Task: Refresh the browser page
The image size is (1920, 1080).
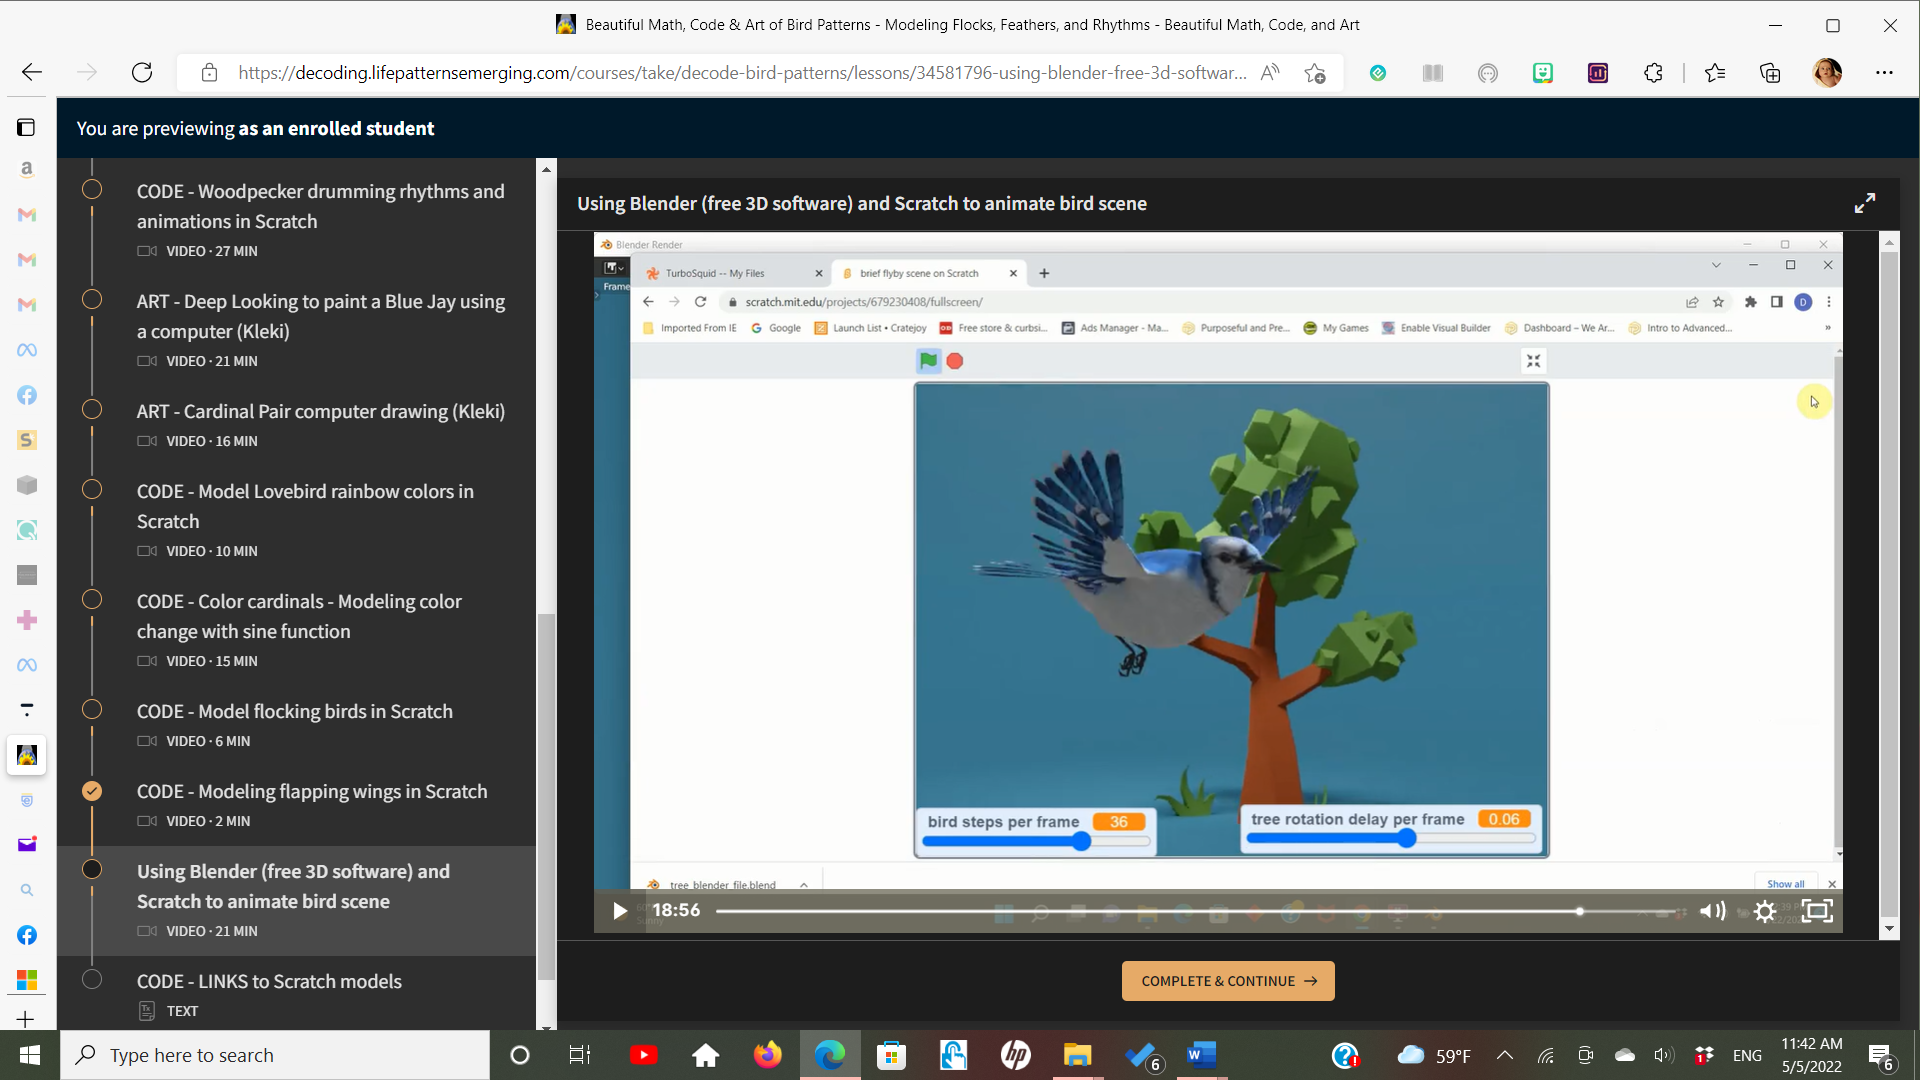Action: coord(142,72)
